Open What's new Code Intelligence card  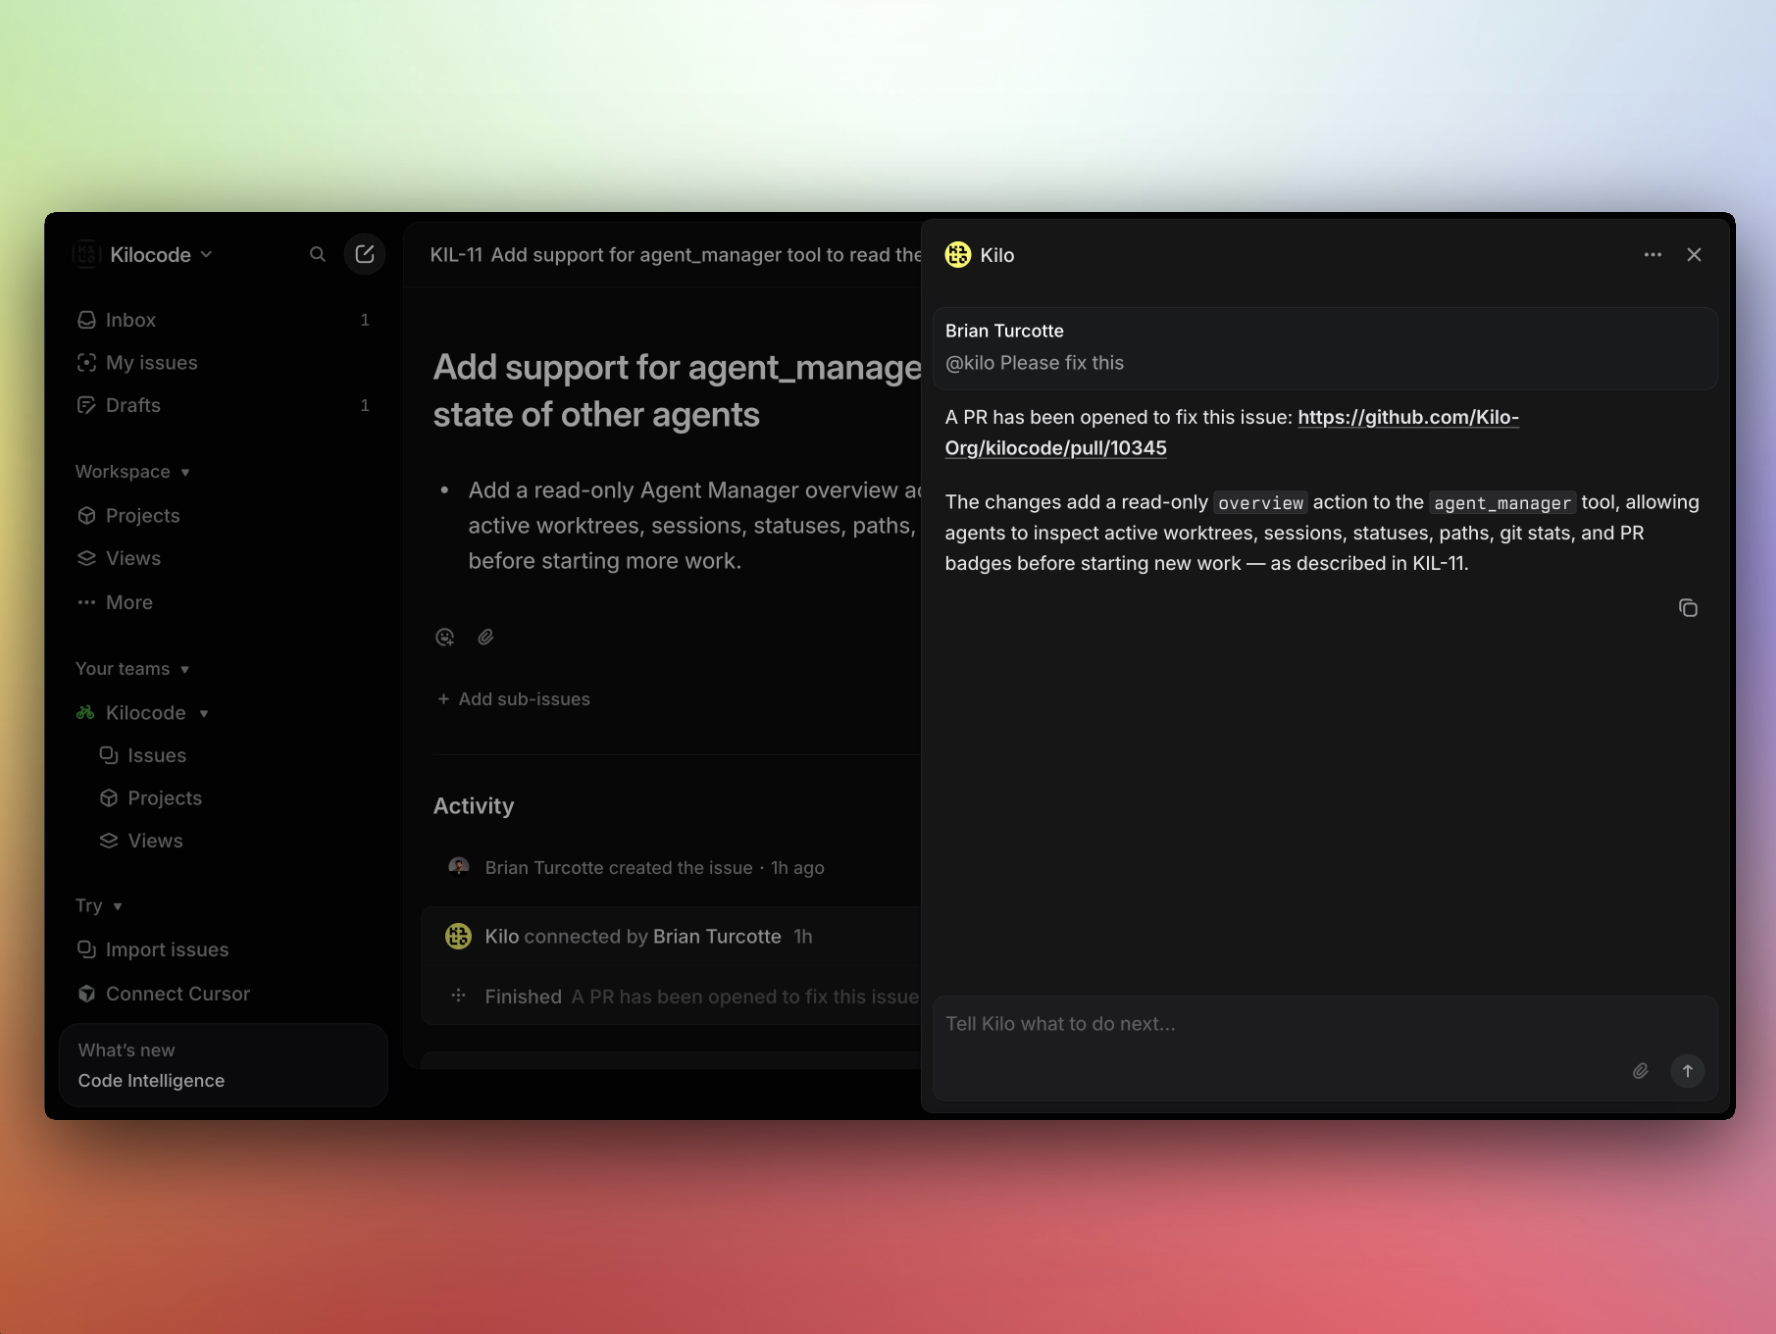(x=224, y=1065)
